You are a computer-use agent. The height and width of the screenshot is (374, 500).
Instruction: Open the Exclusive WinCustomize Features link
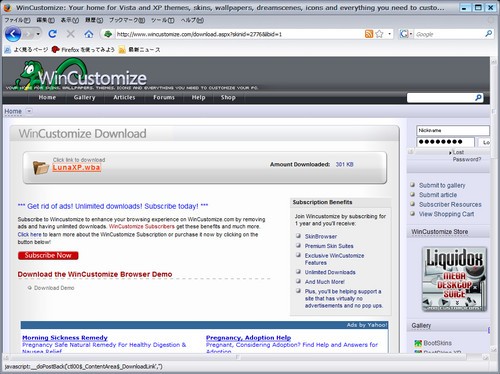(334, 259)
